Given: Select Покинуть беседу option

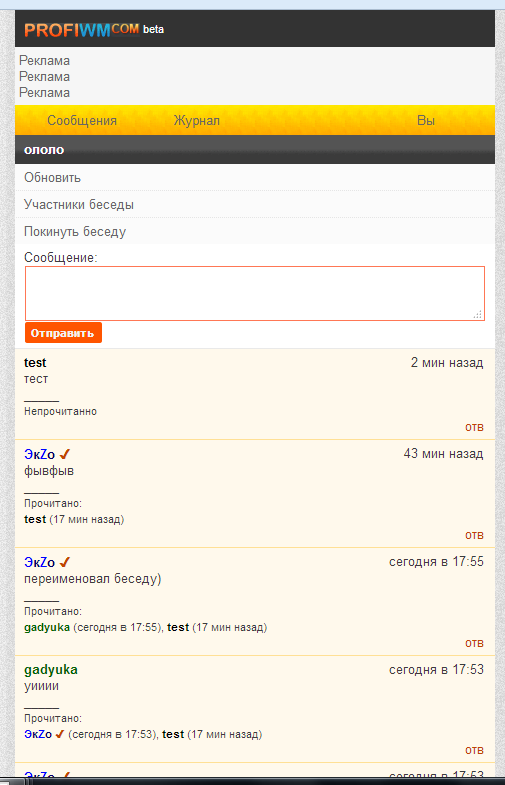Looking at the screenshot, I should [x=75, y=232].
